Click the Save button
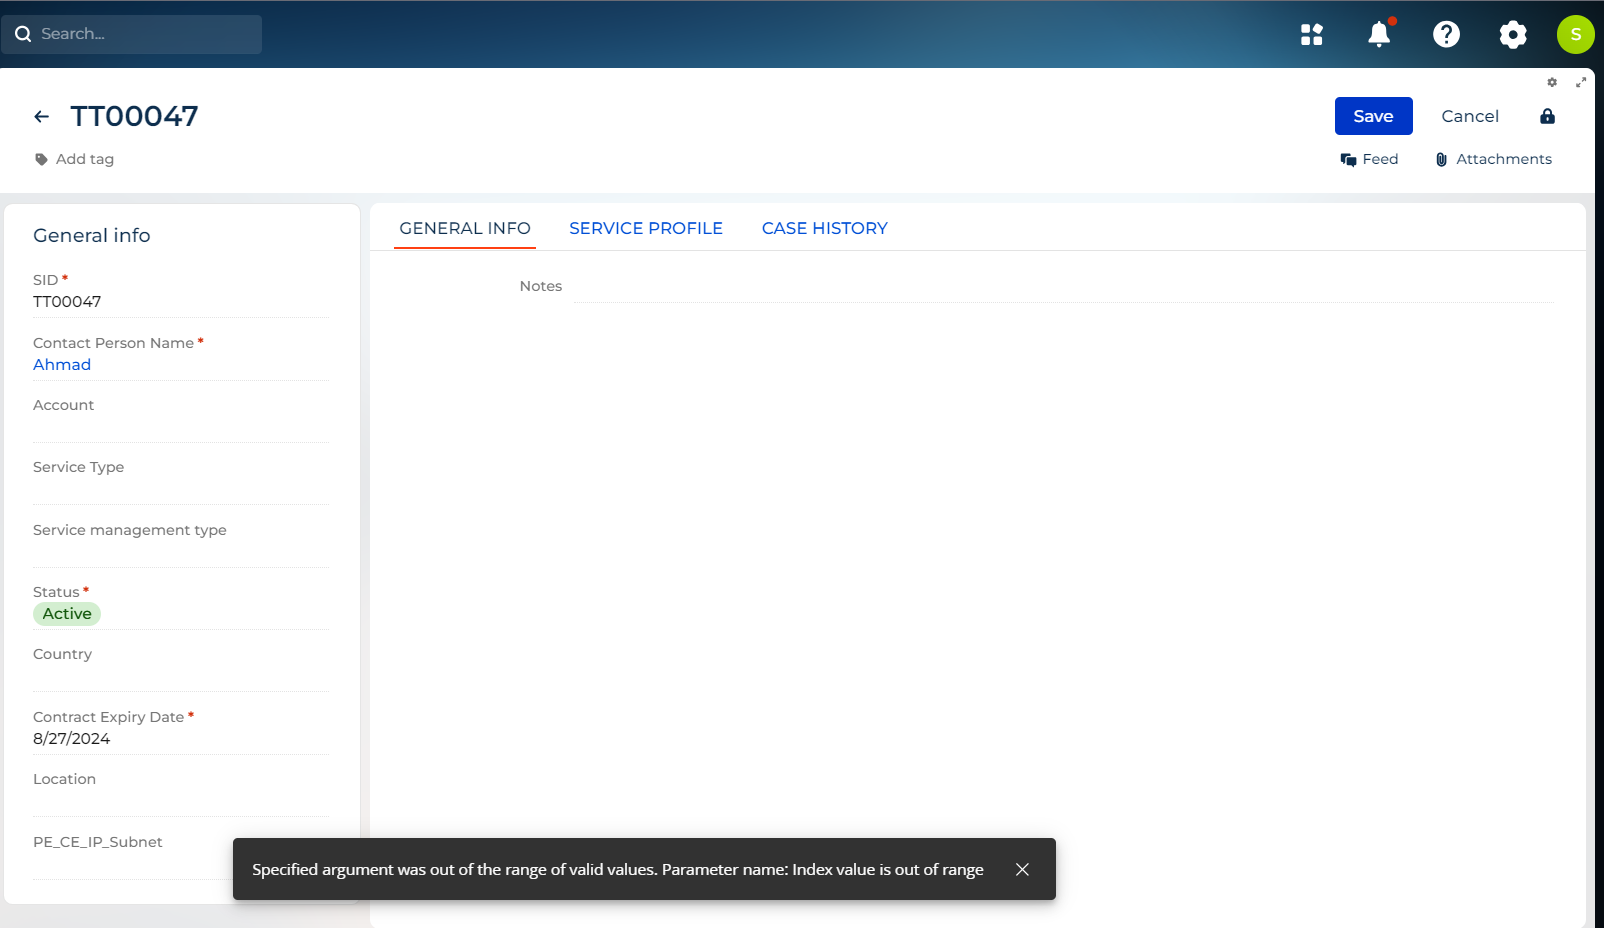Screen dimensions: 1604x928 click(1373, 116)
